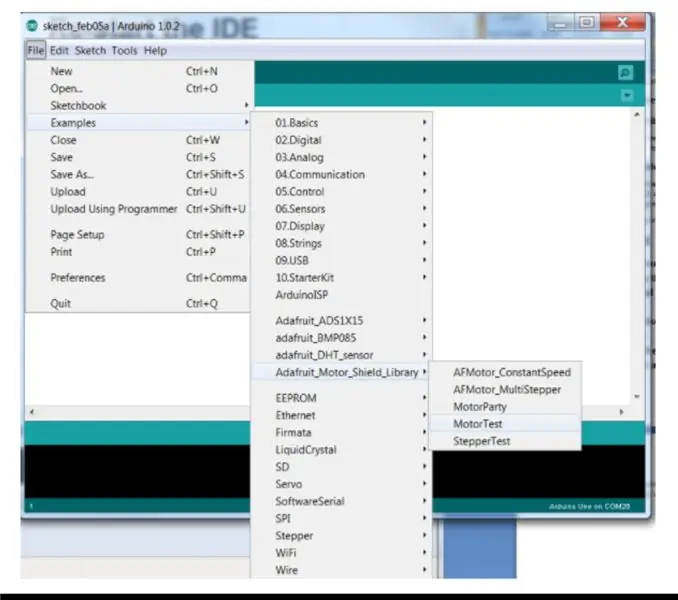The height and width of the screenshot is (600, 678).
Task: Click editor vertical scrollbar down arrow
Action: 636,396
